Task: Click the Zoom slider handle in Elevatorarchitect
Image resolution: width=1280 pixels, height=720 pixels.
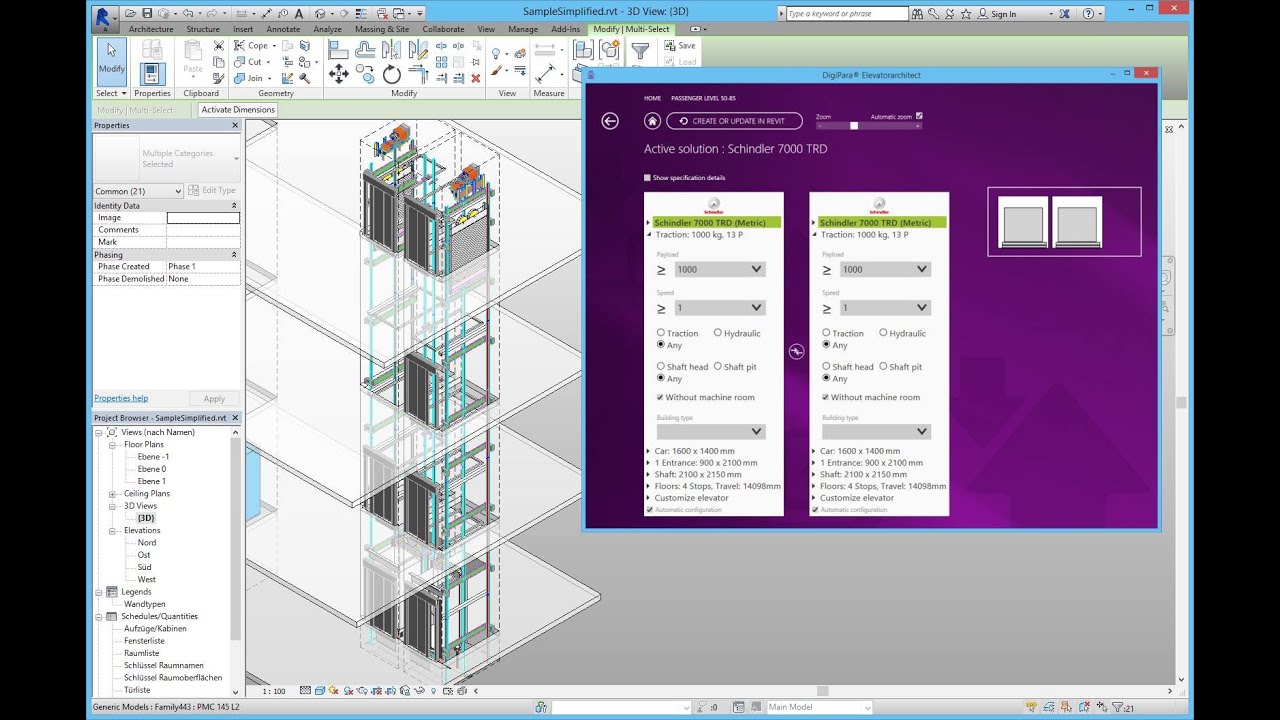Action: click(x=854, y=126)
